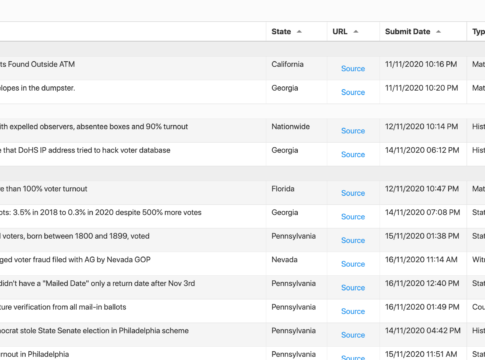The image size is (485, 360).
Task: Select title about verification from mail-in ballots
Action: [x=63, y=307]
